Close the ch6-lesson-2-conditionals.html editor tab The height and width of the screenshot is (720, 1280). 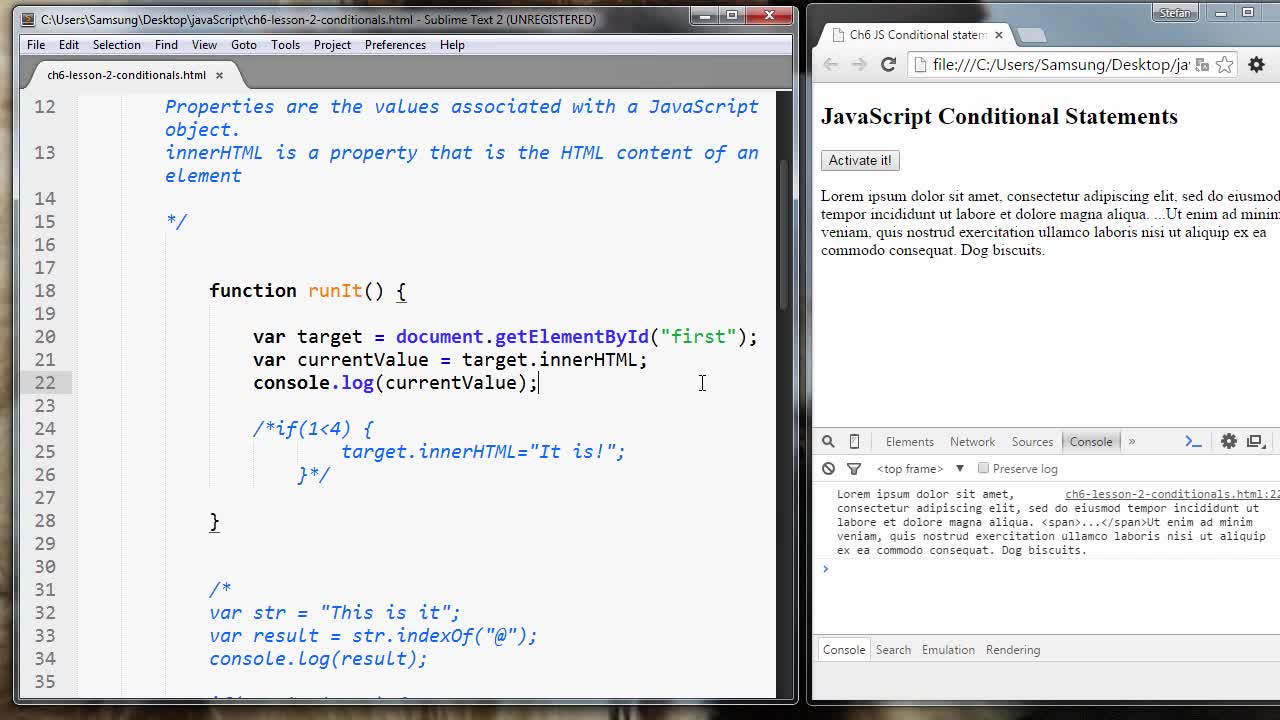(219, 75)
